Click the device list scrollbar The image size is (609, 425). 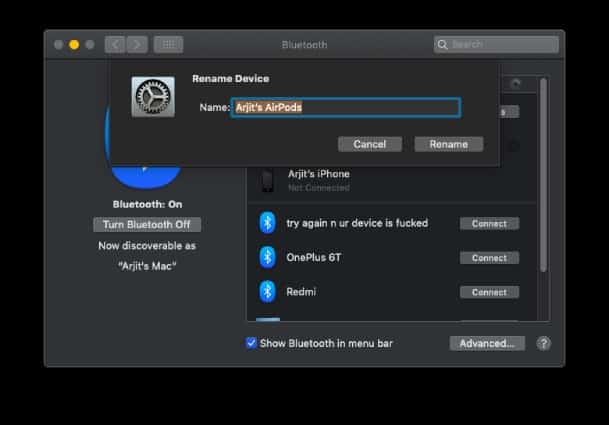point(543,175)
